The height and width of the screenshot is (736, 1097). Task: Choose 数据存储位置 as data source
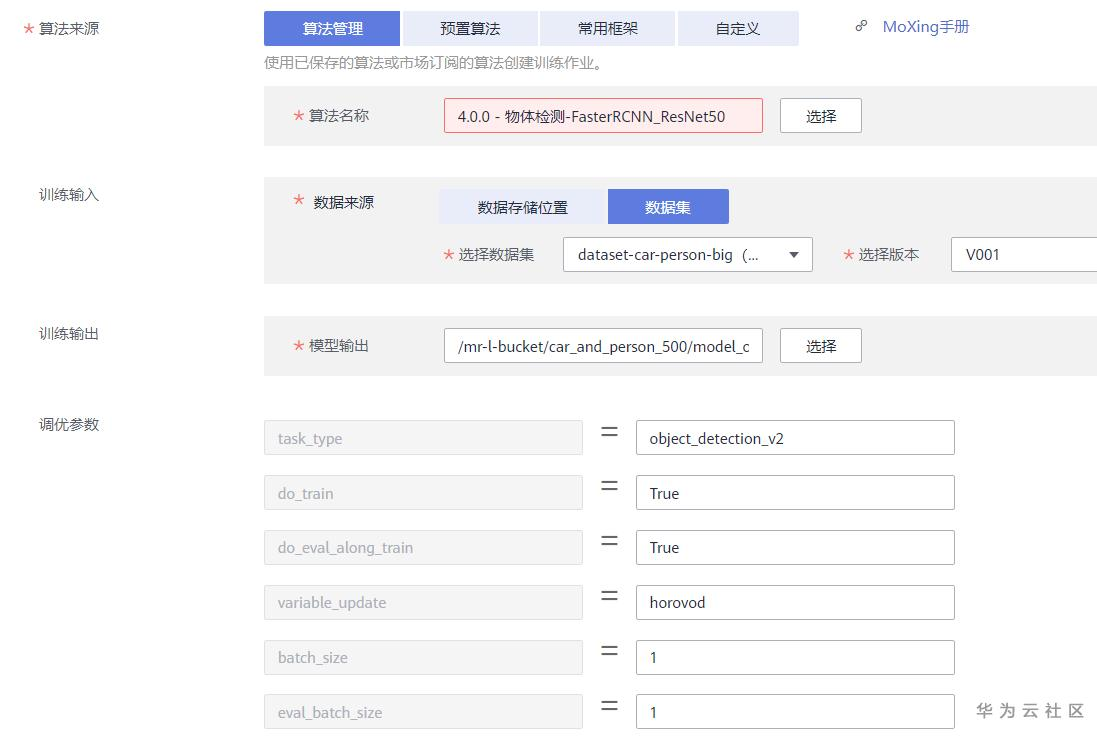[x=522, y=207]
